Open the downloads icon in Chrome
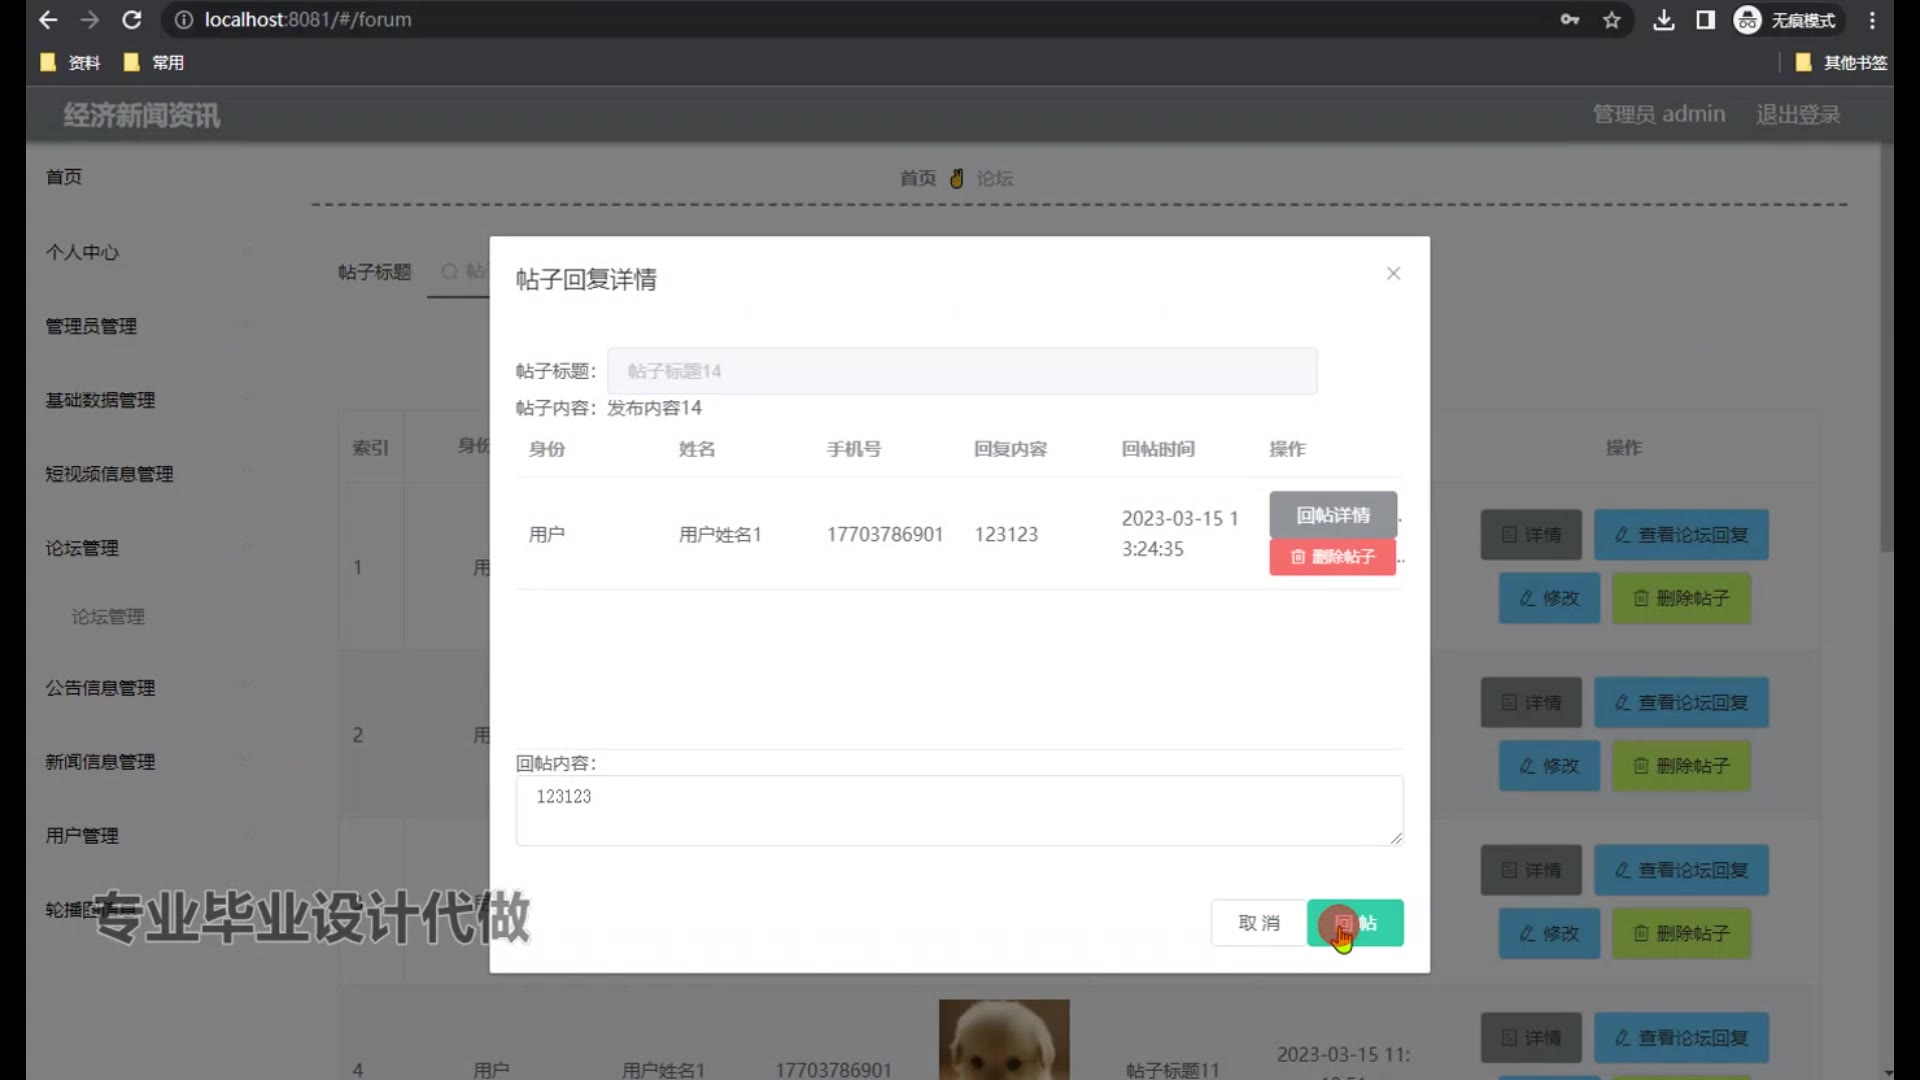The image size is (1920, 1080). (1663, 20)
